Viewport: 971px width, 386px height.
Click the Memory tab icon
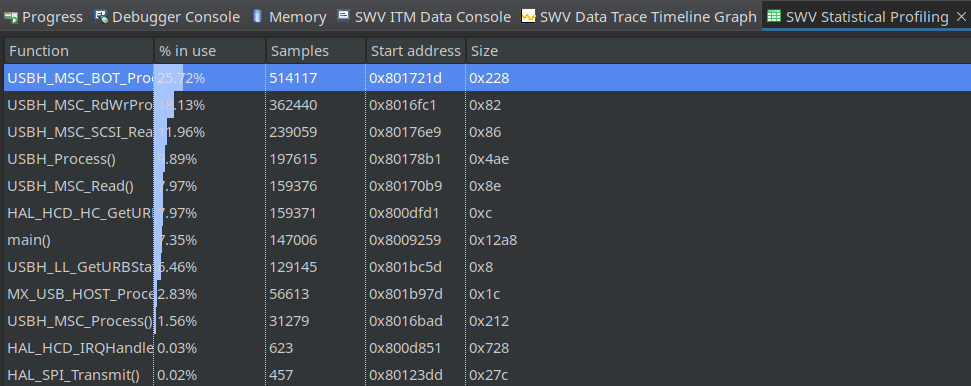[x=258, y=17]
